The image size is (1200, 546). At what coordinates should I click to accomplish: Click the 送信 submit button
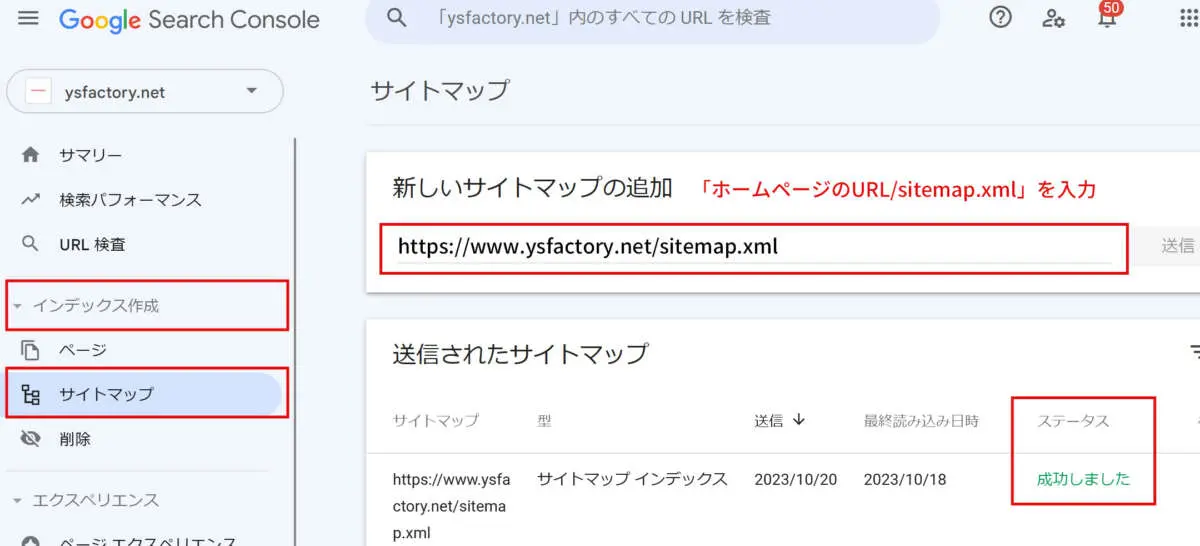click(1178, 246)
